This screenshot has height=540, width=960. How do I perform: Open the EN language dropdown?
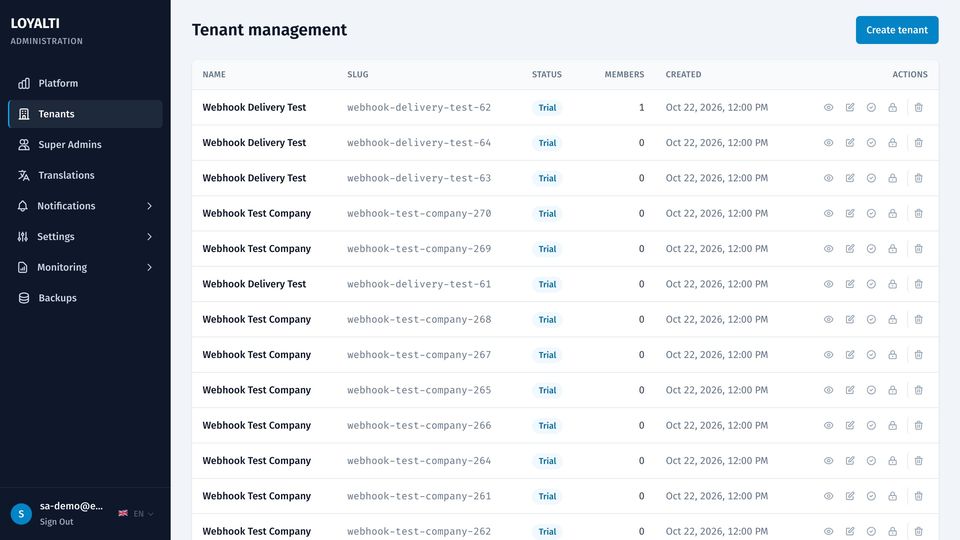pyautogui.click(x=136, y=514)
